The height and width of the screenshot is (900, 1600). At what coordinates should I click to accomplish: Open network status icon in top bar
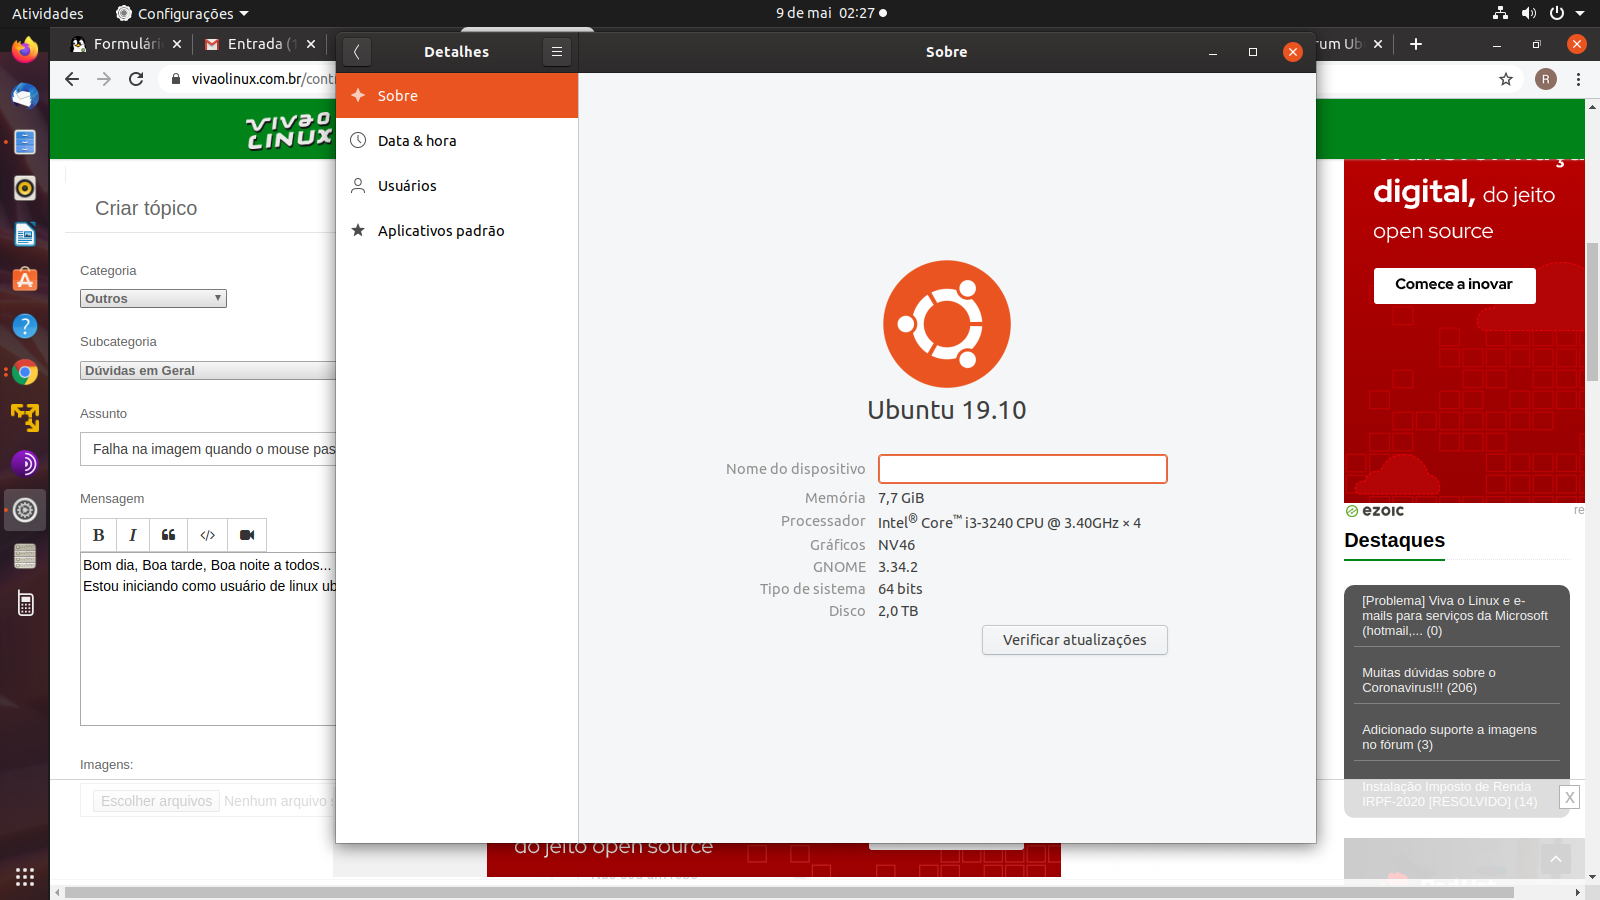1500,13
